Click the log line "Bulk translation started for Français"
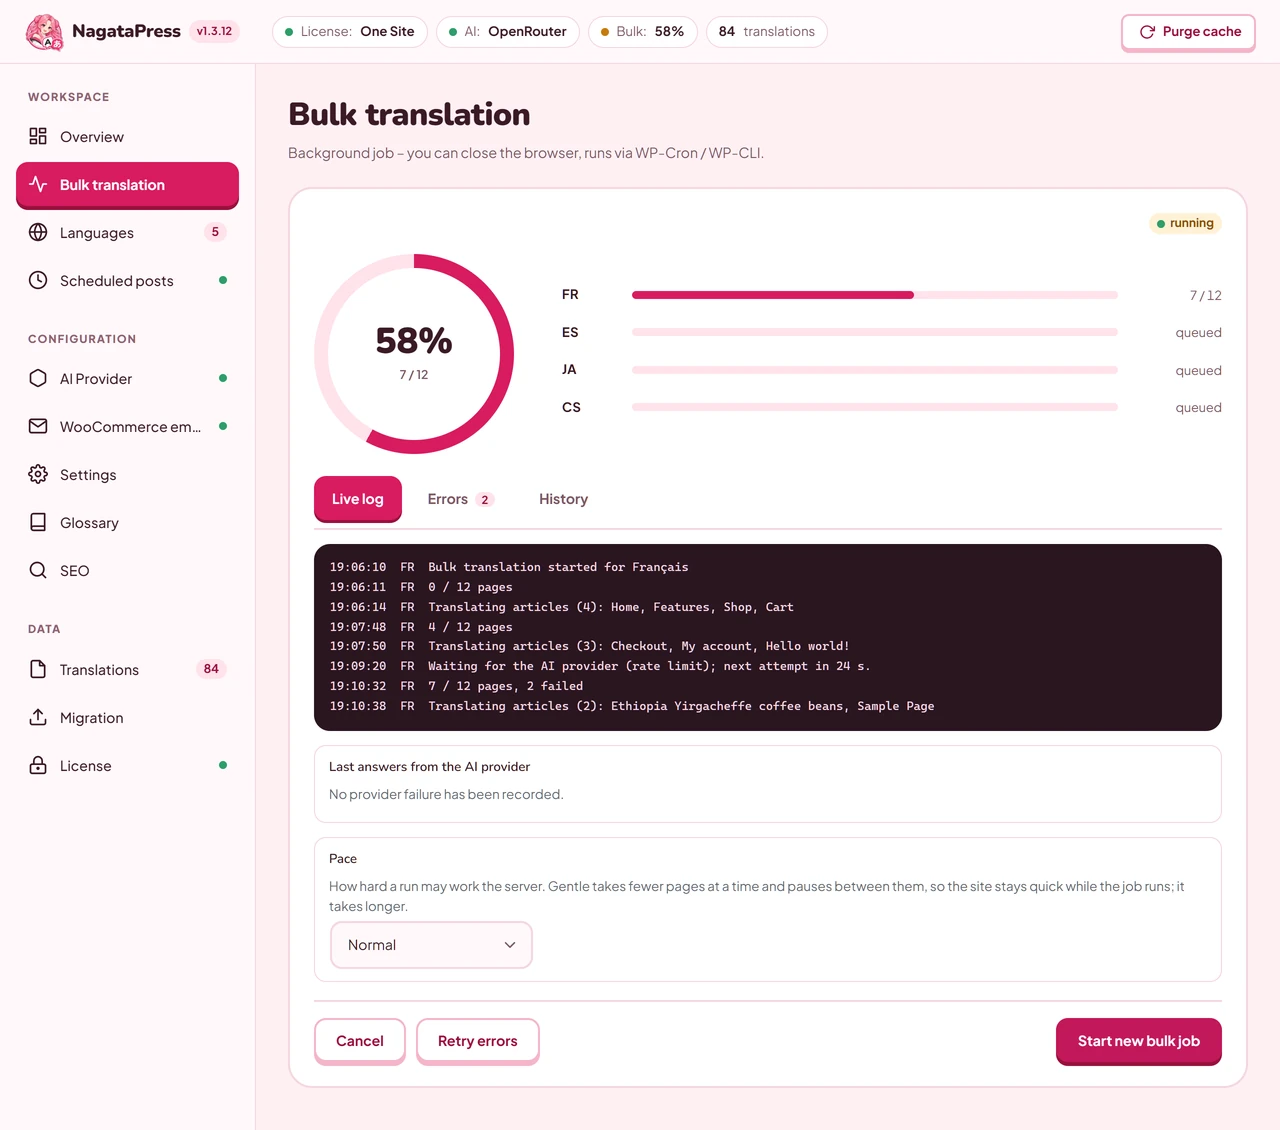 tap(558, 567)
